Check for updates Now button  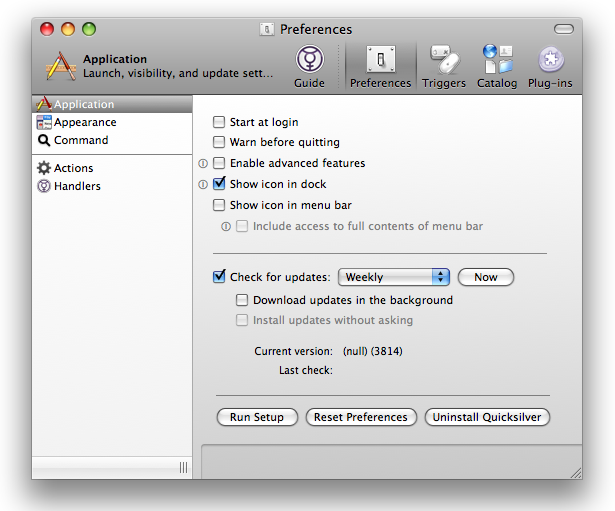click(486, 277)
